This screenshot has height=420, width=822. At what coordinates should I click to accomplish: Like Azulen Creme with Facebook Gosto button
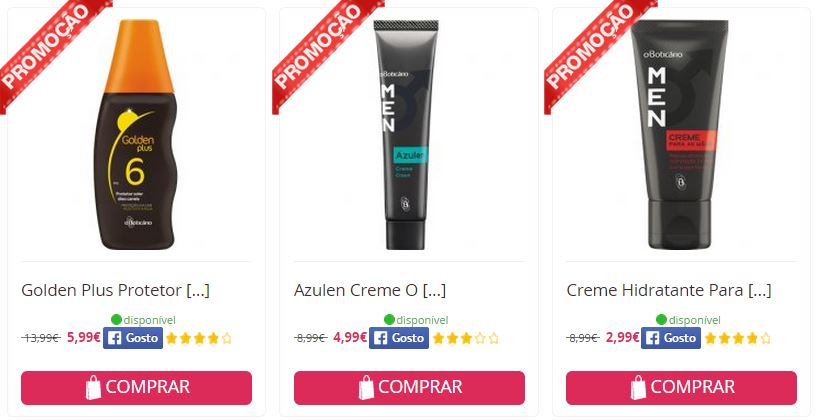tap(399, 338)
